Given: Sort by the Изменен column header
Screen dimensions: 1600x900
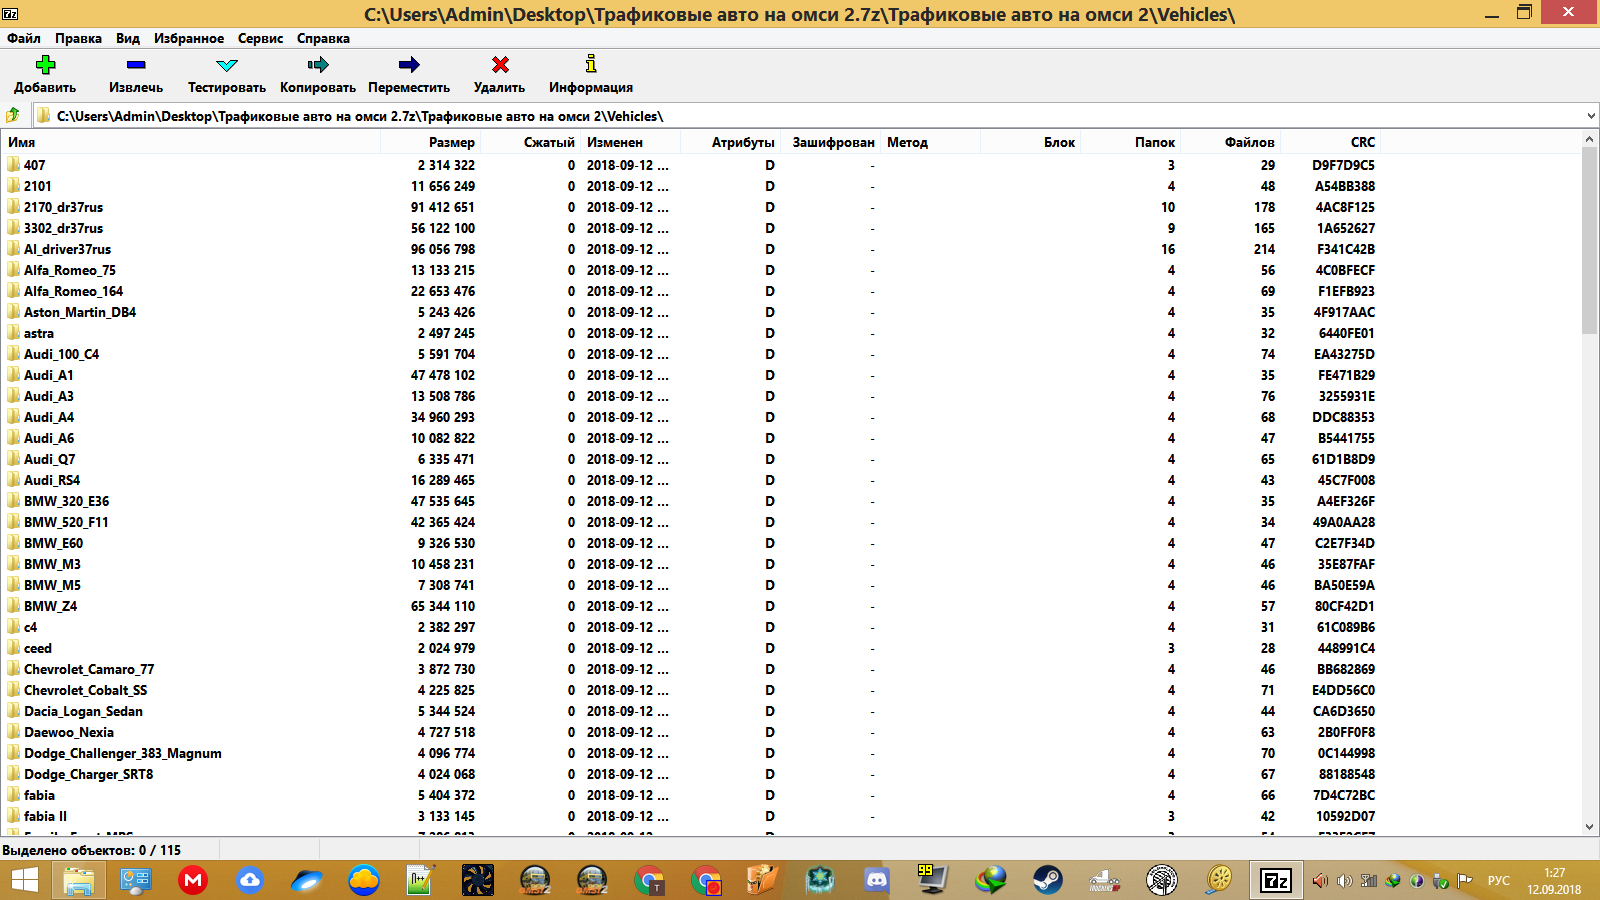Looking at the screenshot, I should [x=630, y=142].
